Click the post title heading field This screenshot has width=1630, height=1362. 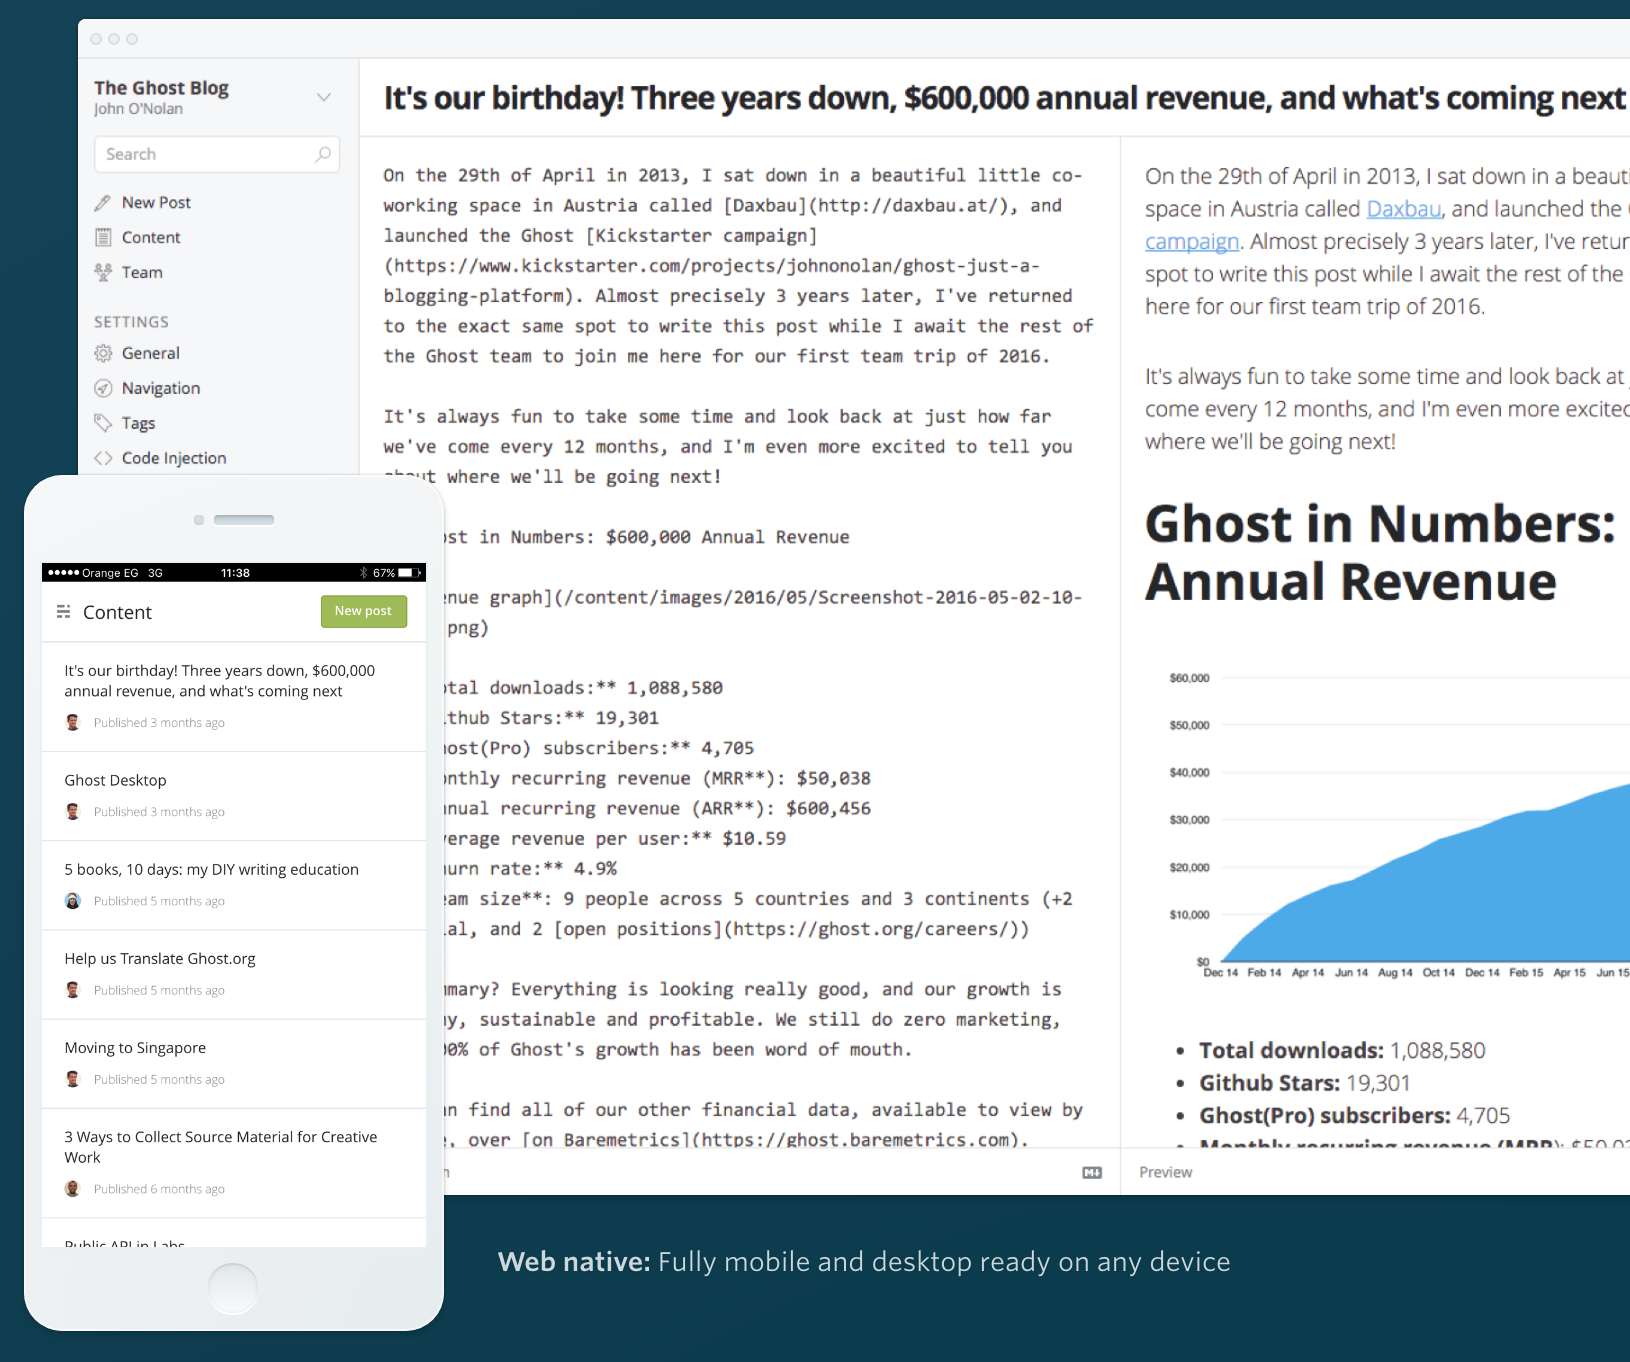1004,98
